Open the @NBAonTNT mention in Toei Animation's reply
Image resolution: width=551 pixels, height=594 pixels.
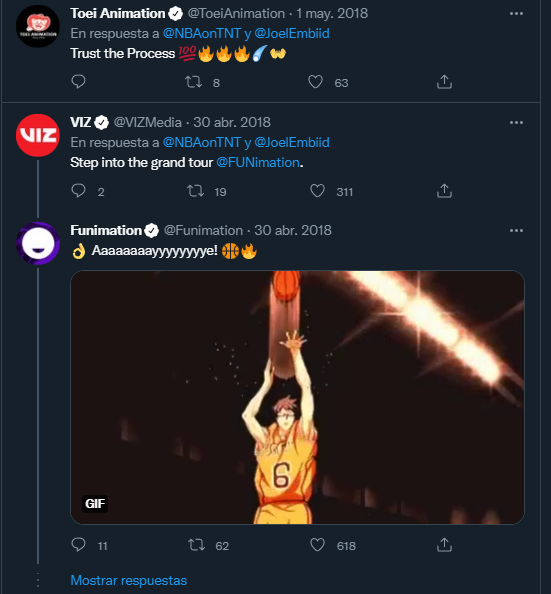(x=202, y=33)
